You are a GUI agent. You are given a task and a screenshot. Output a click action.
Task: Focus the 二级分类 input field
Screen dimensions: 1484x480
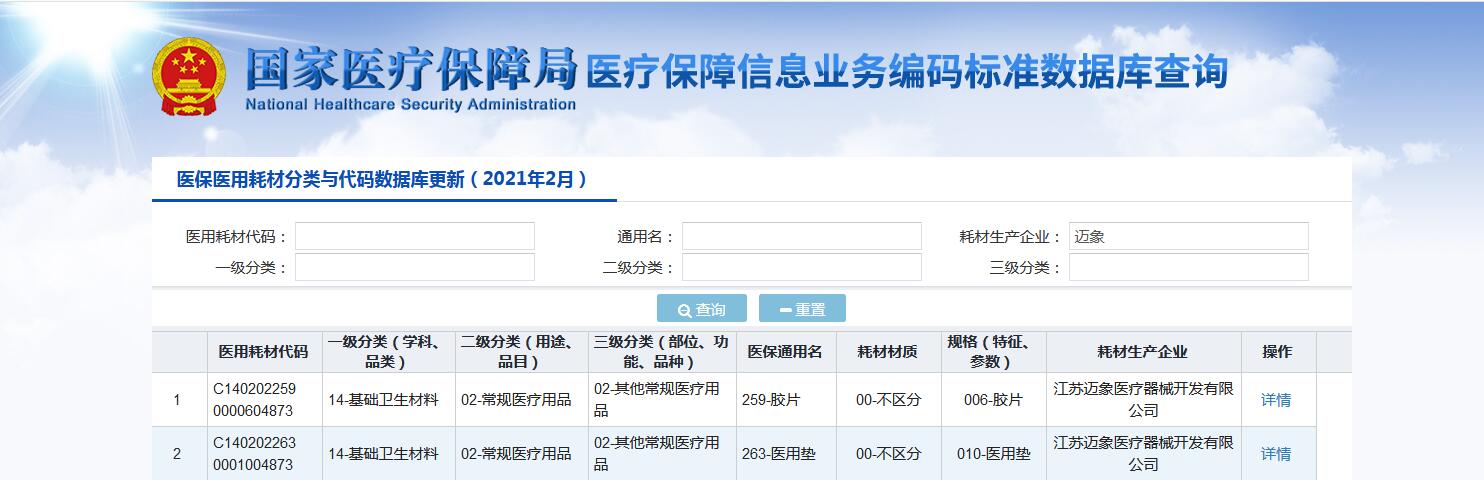801,267
